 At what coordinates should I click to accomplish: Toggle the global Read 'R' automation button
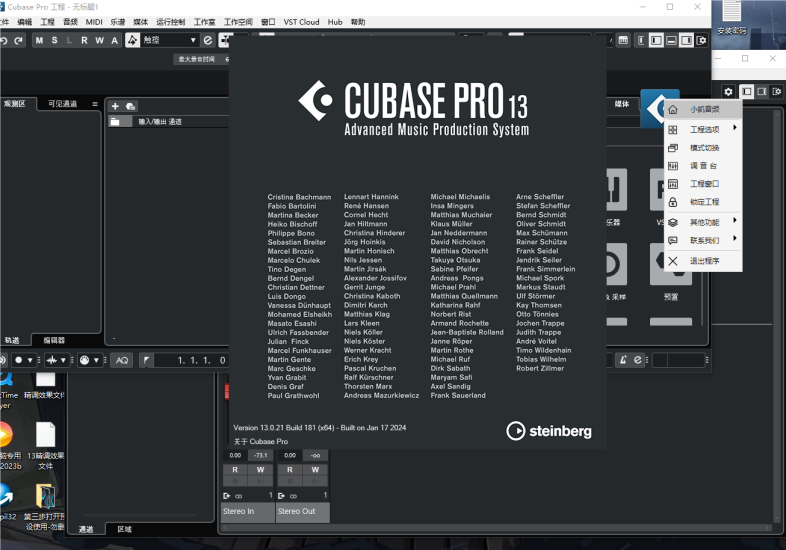click(84, 40)
